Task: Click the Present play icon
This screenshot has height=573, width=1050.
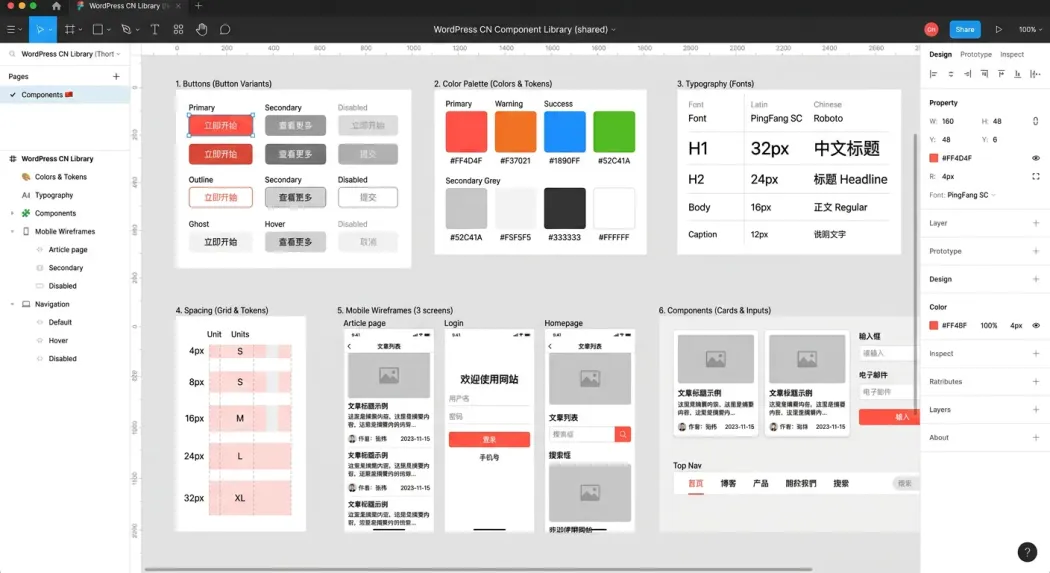Action: point(998,29)
